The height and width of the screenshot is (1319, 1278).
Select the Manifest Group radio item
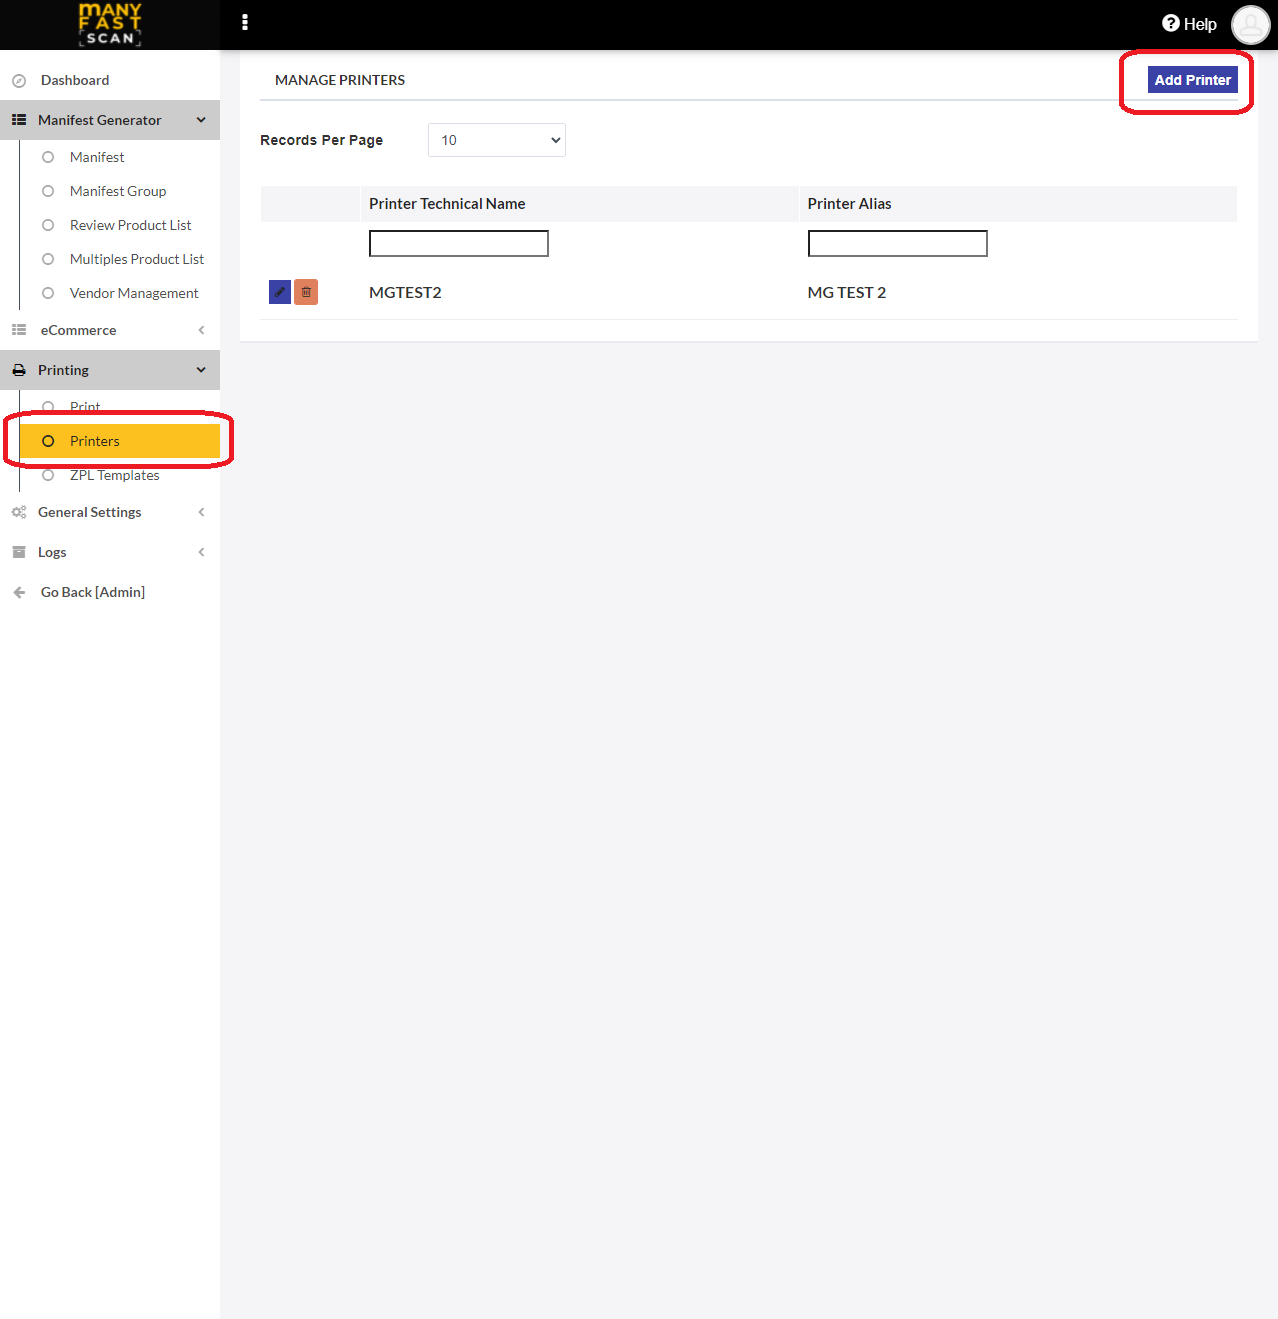(x=48, y=191)
